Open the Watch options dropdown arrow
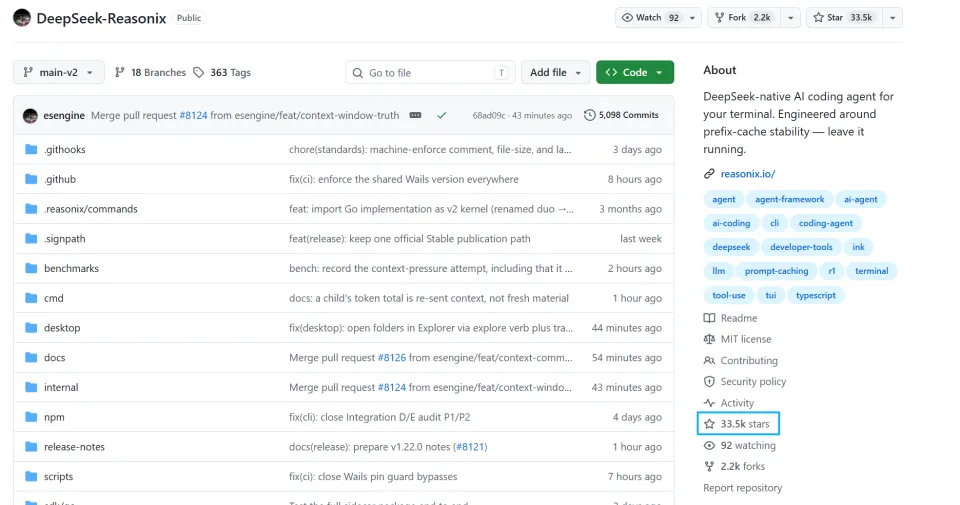Image resolution: width=960 pixels, height=505 pixels. [692, 18]
